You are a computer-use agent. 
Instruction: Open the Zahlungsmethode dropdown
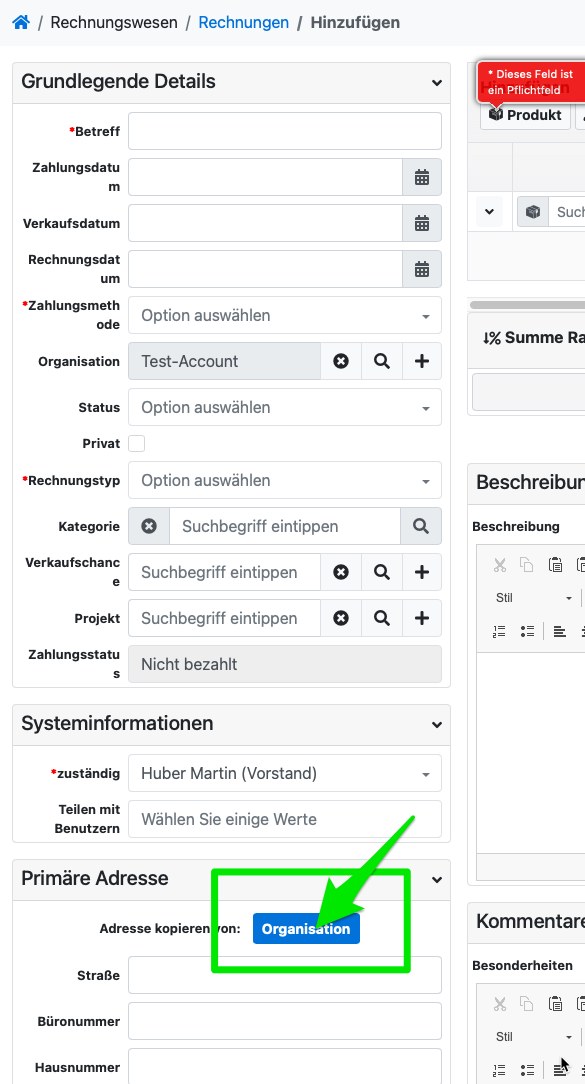285,315
